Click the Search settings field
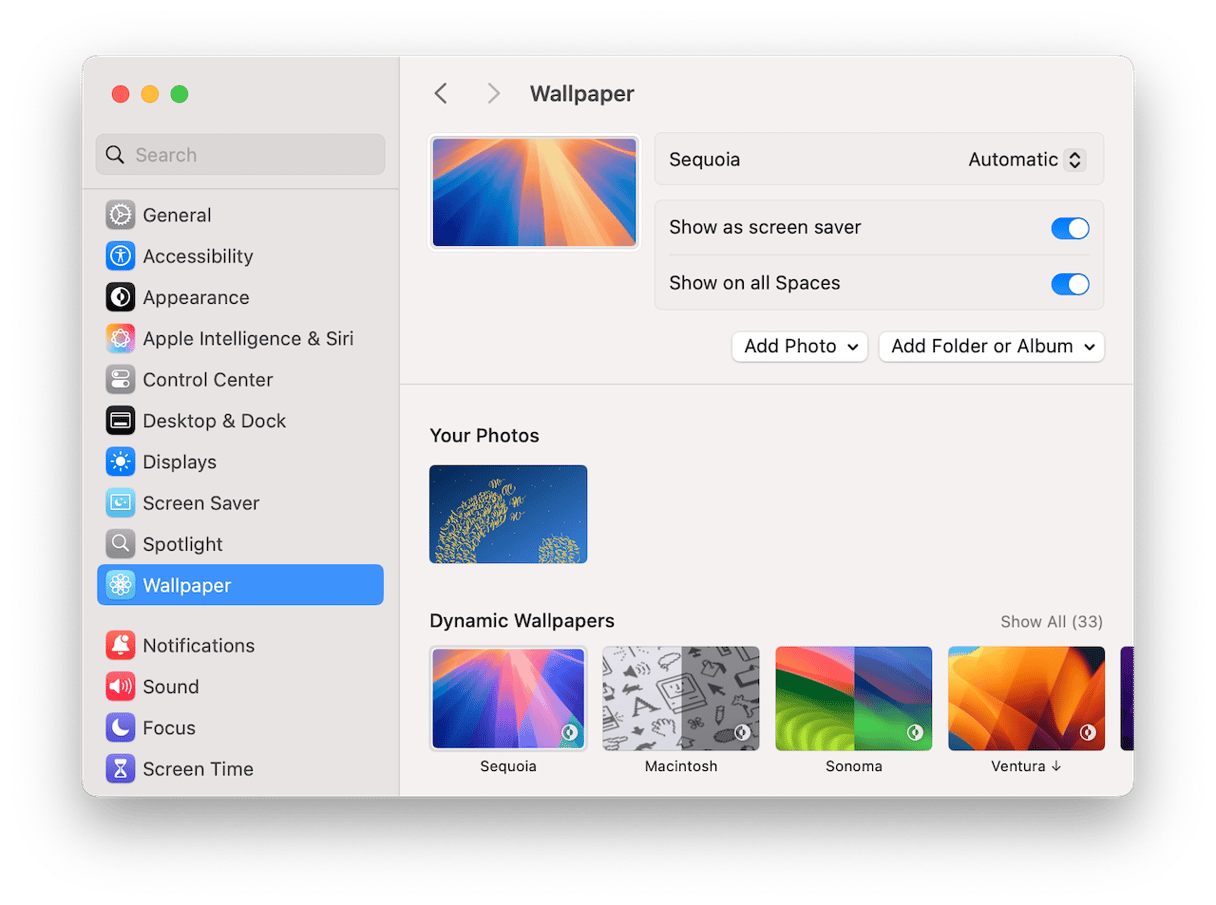The height and width of the screenshot is (905, 1216). click(240, 155)
